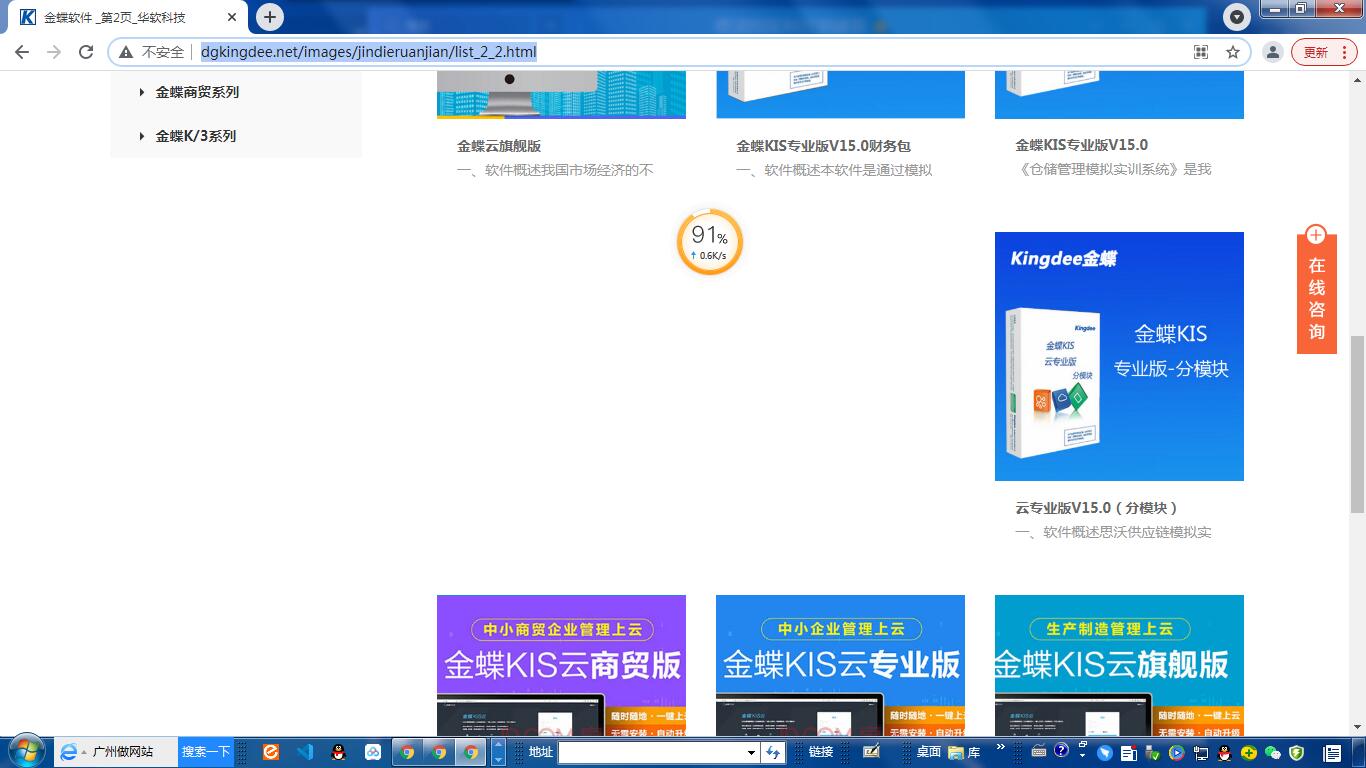Go back to the previous page
Viewport: 1366px width, 768px height.
tap(22, 52)
